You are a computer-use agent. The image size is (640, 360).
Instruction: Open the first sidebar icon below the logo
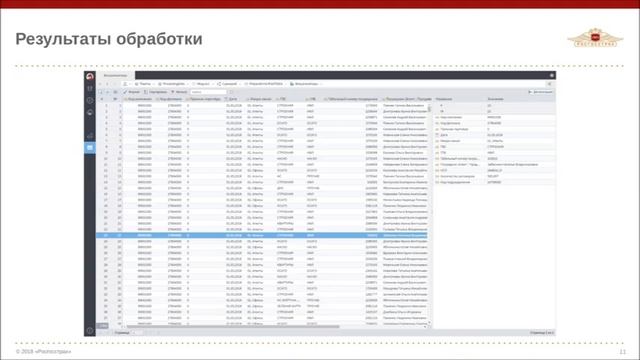coord(90,88)
